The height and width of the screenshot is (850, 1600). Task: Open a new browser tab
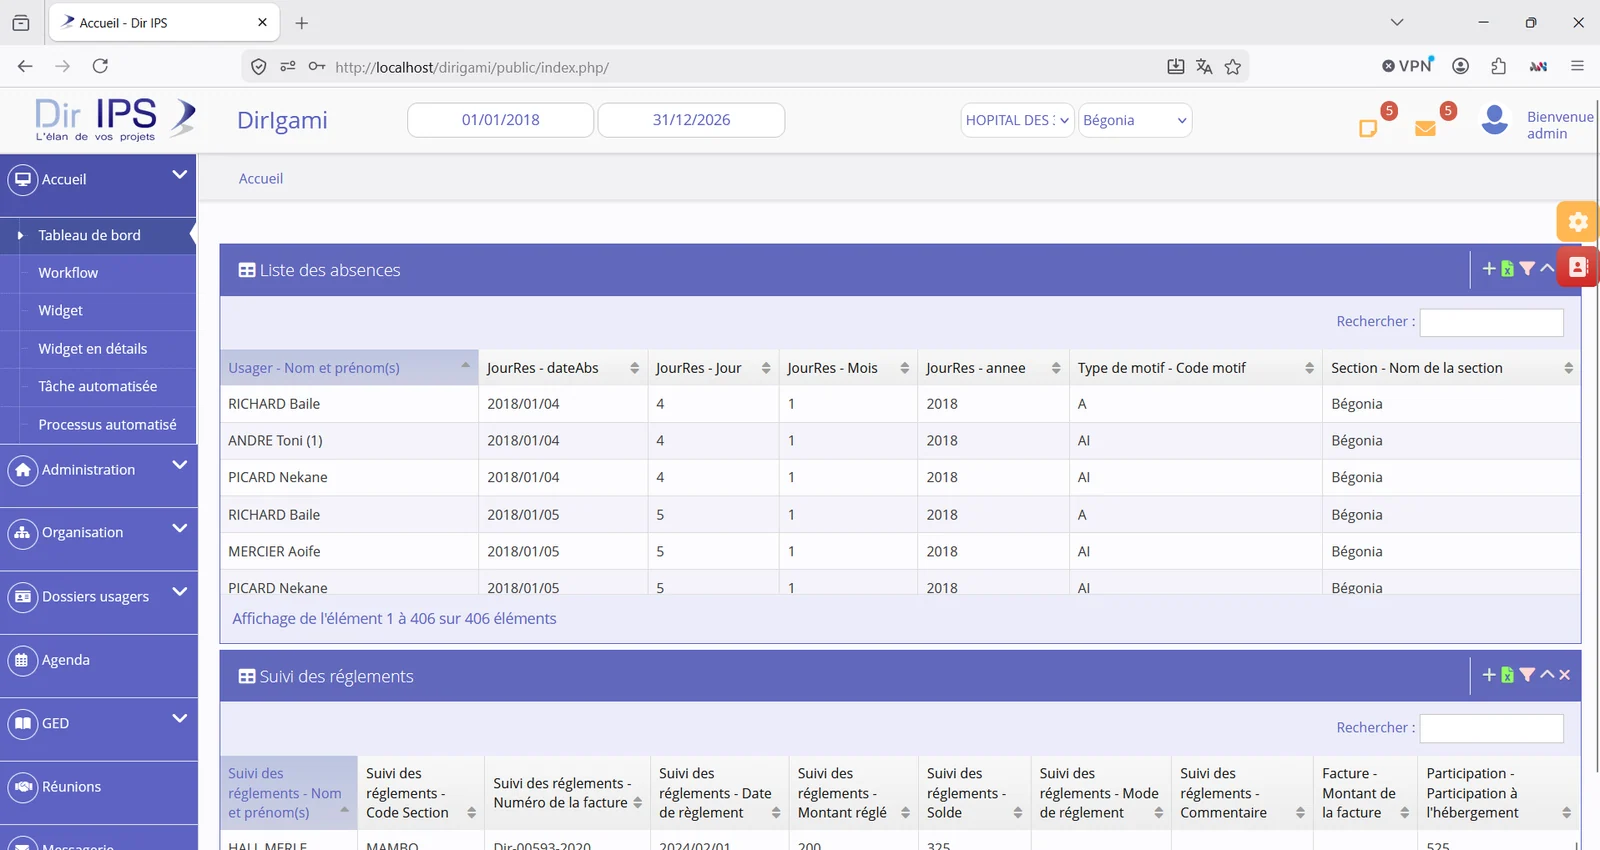coord(302,22)
